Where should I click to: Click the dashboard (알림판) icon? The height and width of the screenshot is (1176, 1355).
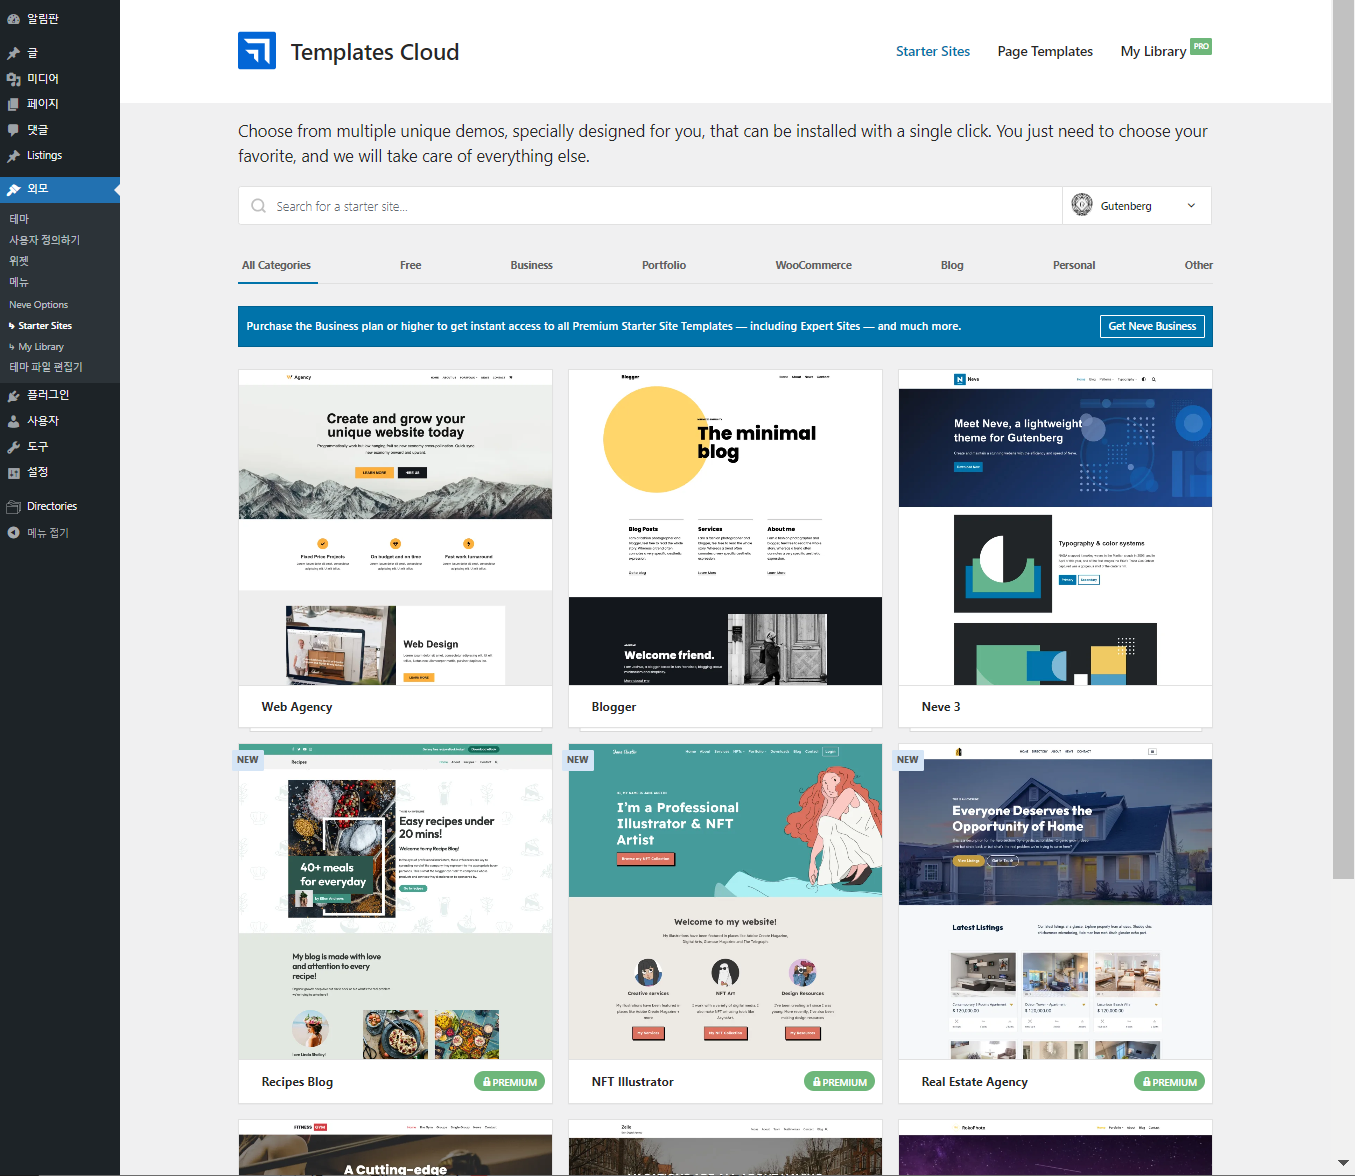pyautogui.click(x=13, y=19)
